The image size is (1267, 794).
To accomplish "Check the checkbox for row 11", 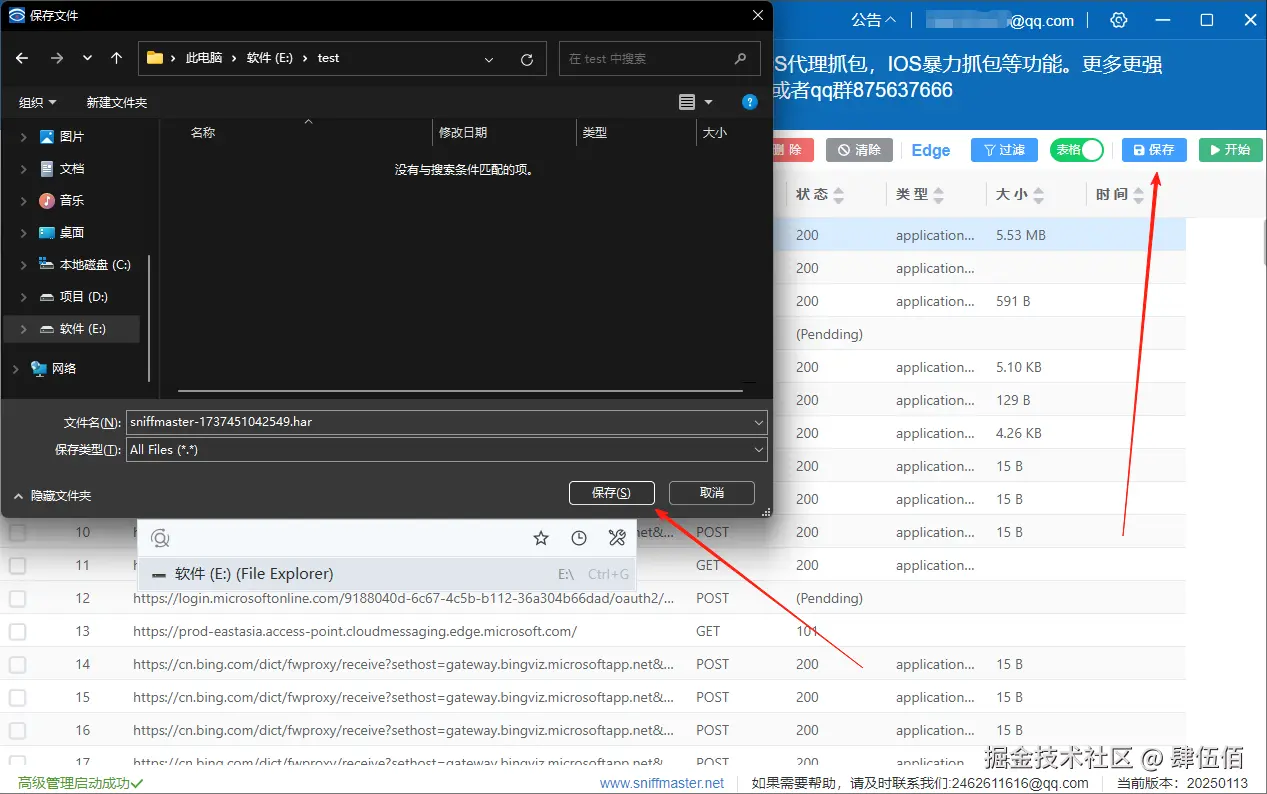I will pyautogui.click(x=18, y=565).
